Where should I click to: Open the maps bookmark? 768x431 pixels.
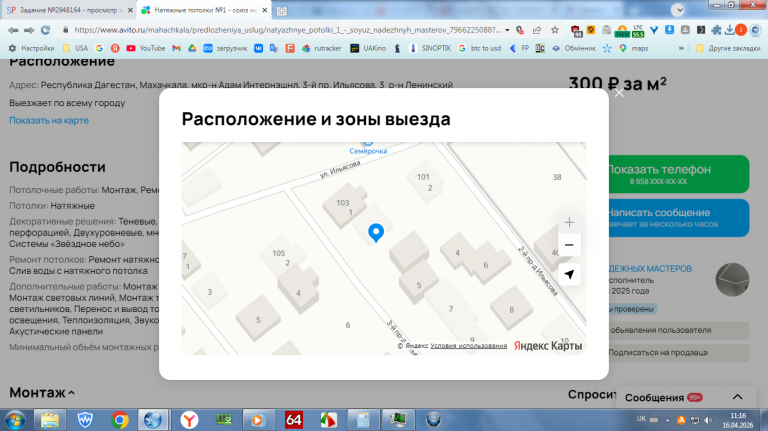(634, 48)
